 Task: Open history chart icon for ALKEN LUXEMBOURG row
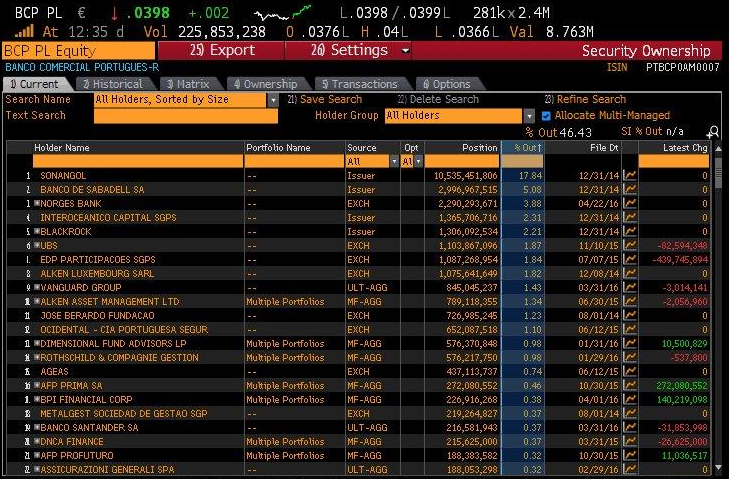(630, 273)
